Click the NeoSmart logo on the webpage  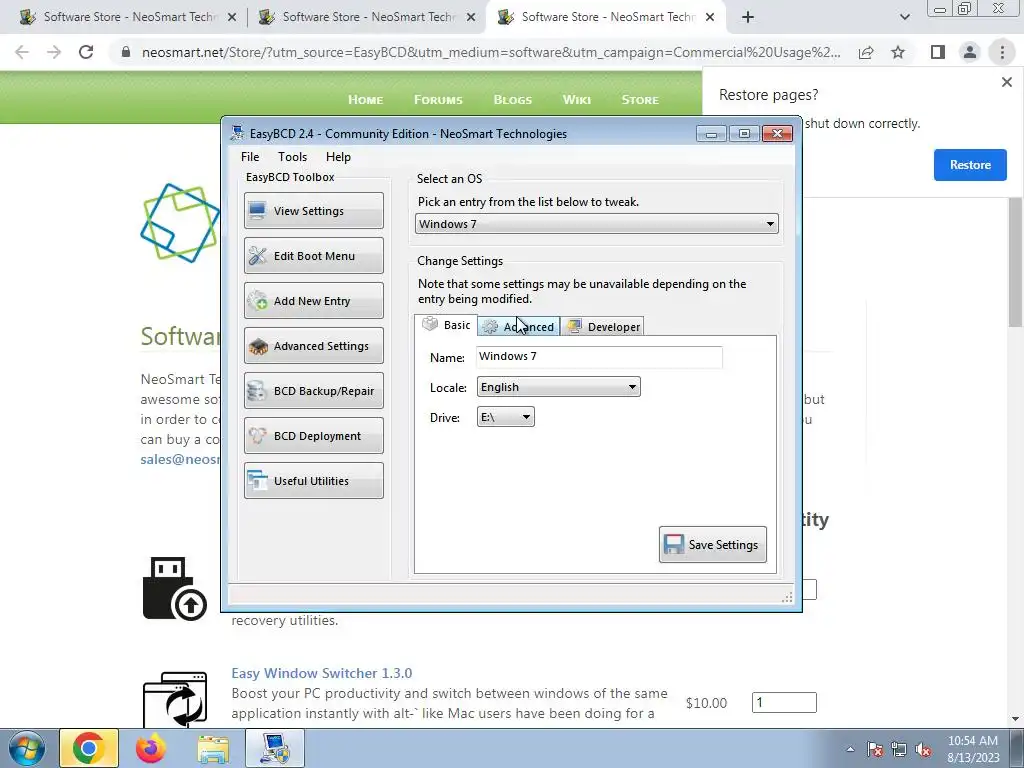point(180,223)
